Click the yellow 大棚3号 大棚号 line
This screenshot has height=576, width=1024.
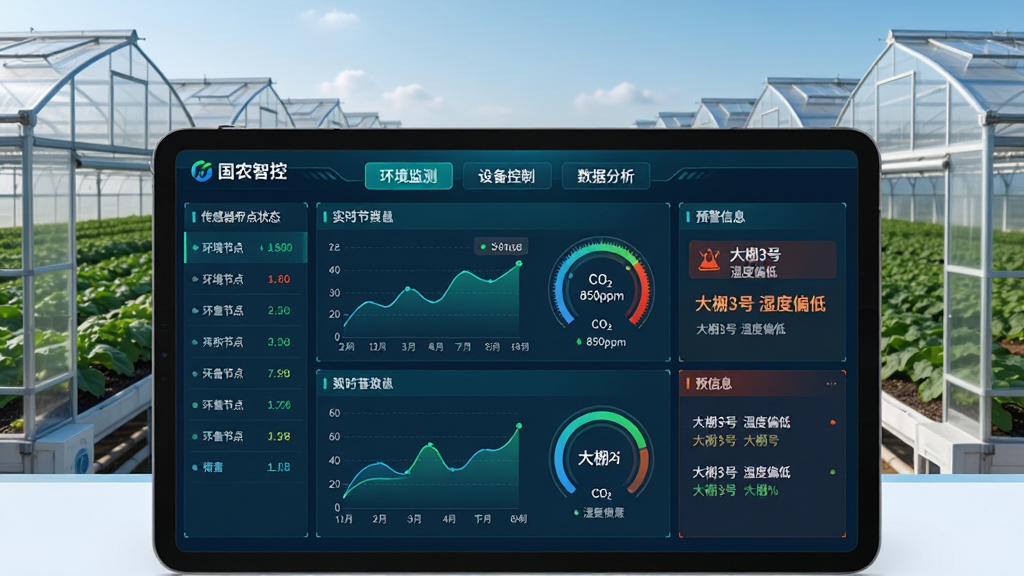(x=735, y=441)
